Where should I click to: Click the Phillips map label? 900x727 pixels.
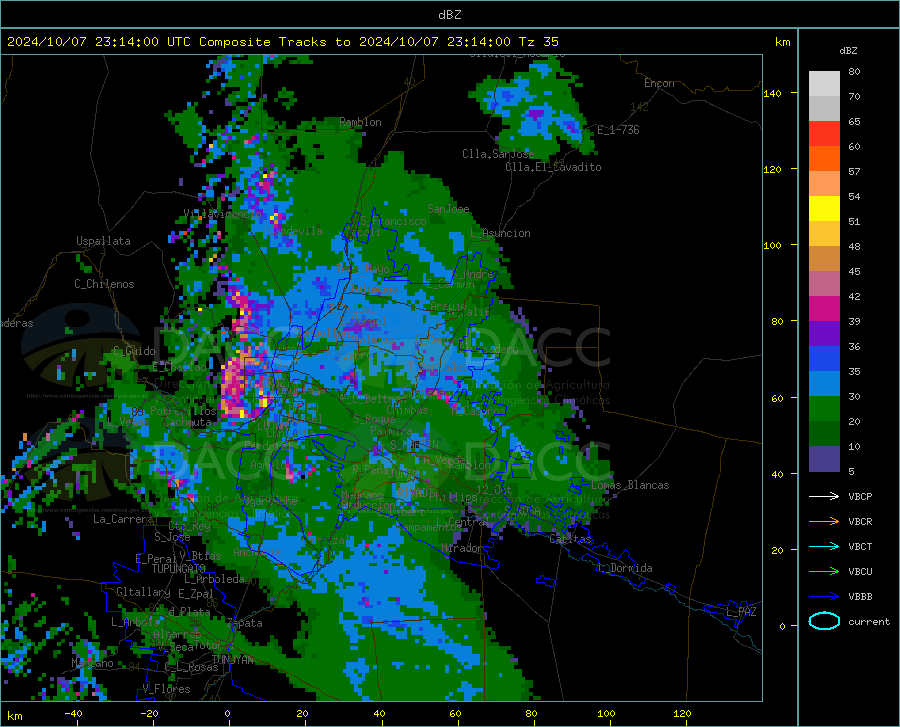(453, 496)
